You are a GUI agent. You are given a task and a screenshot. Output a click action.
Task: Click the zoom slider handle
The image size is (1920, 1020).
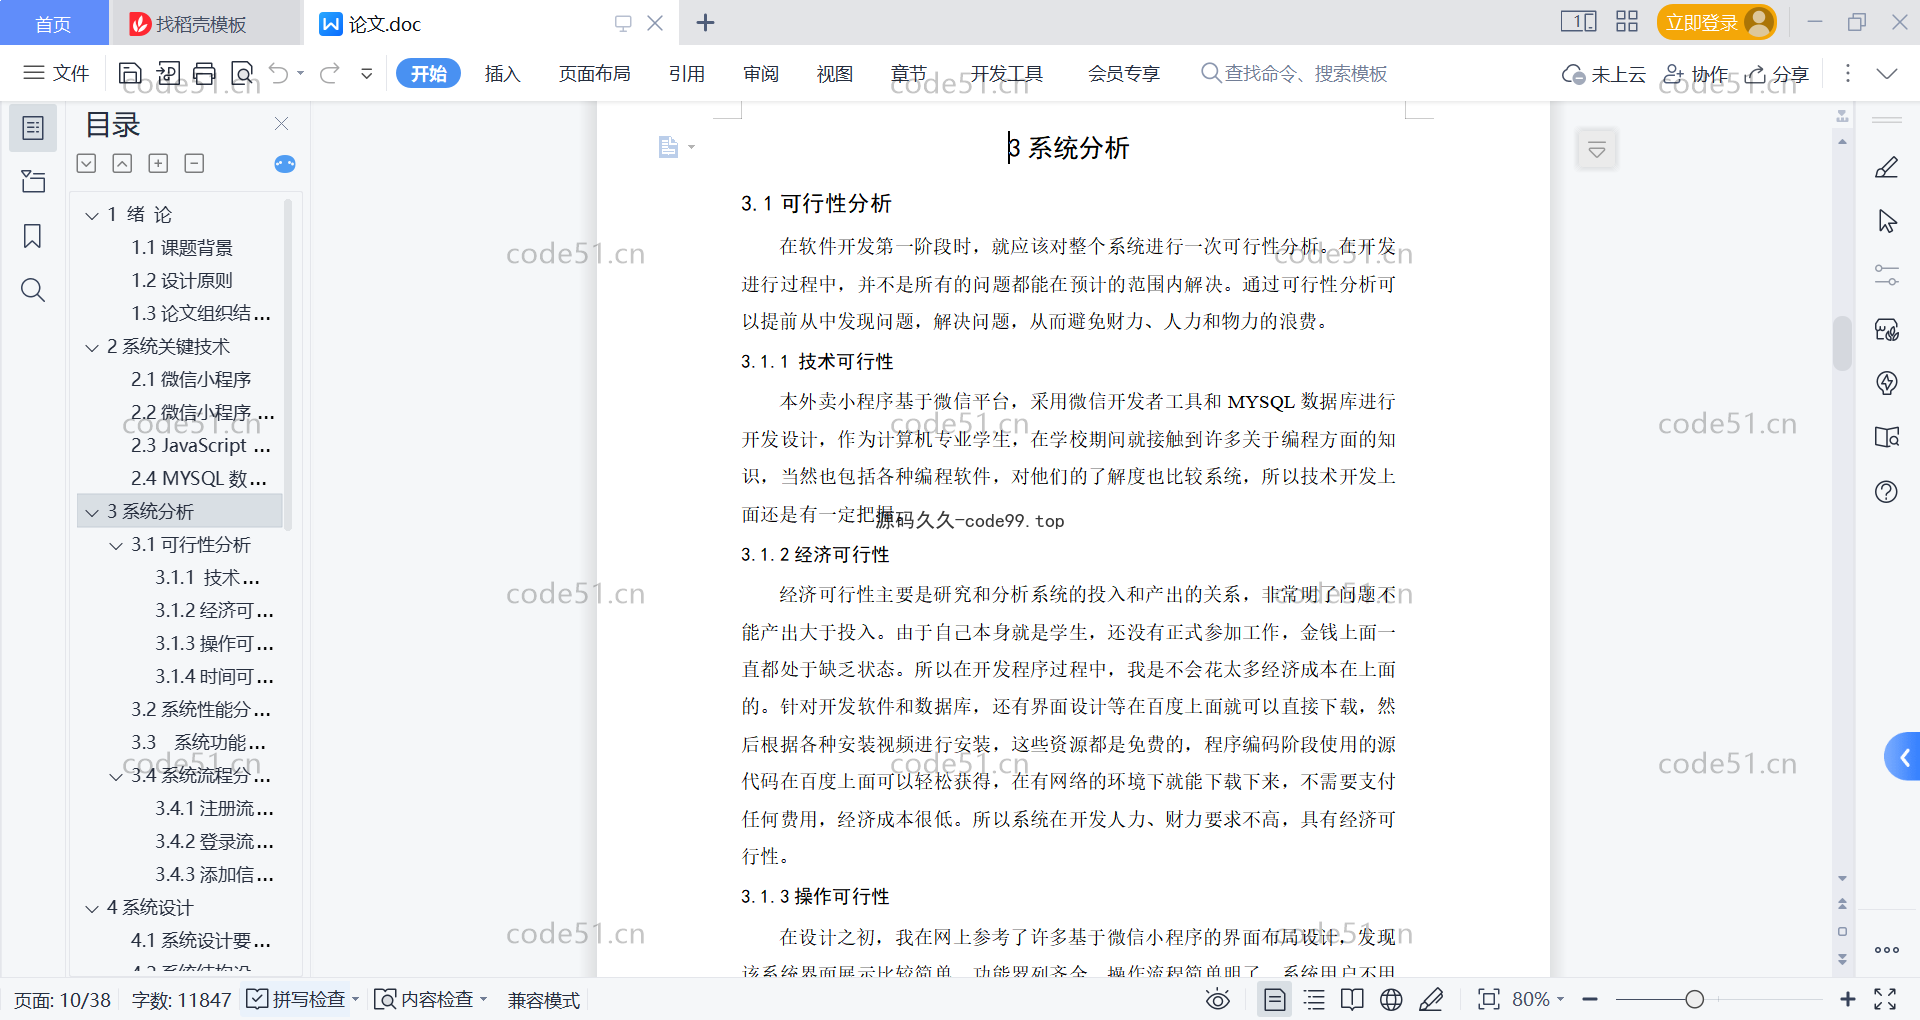(x=1694, y=999)
